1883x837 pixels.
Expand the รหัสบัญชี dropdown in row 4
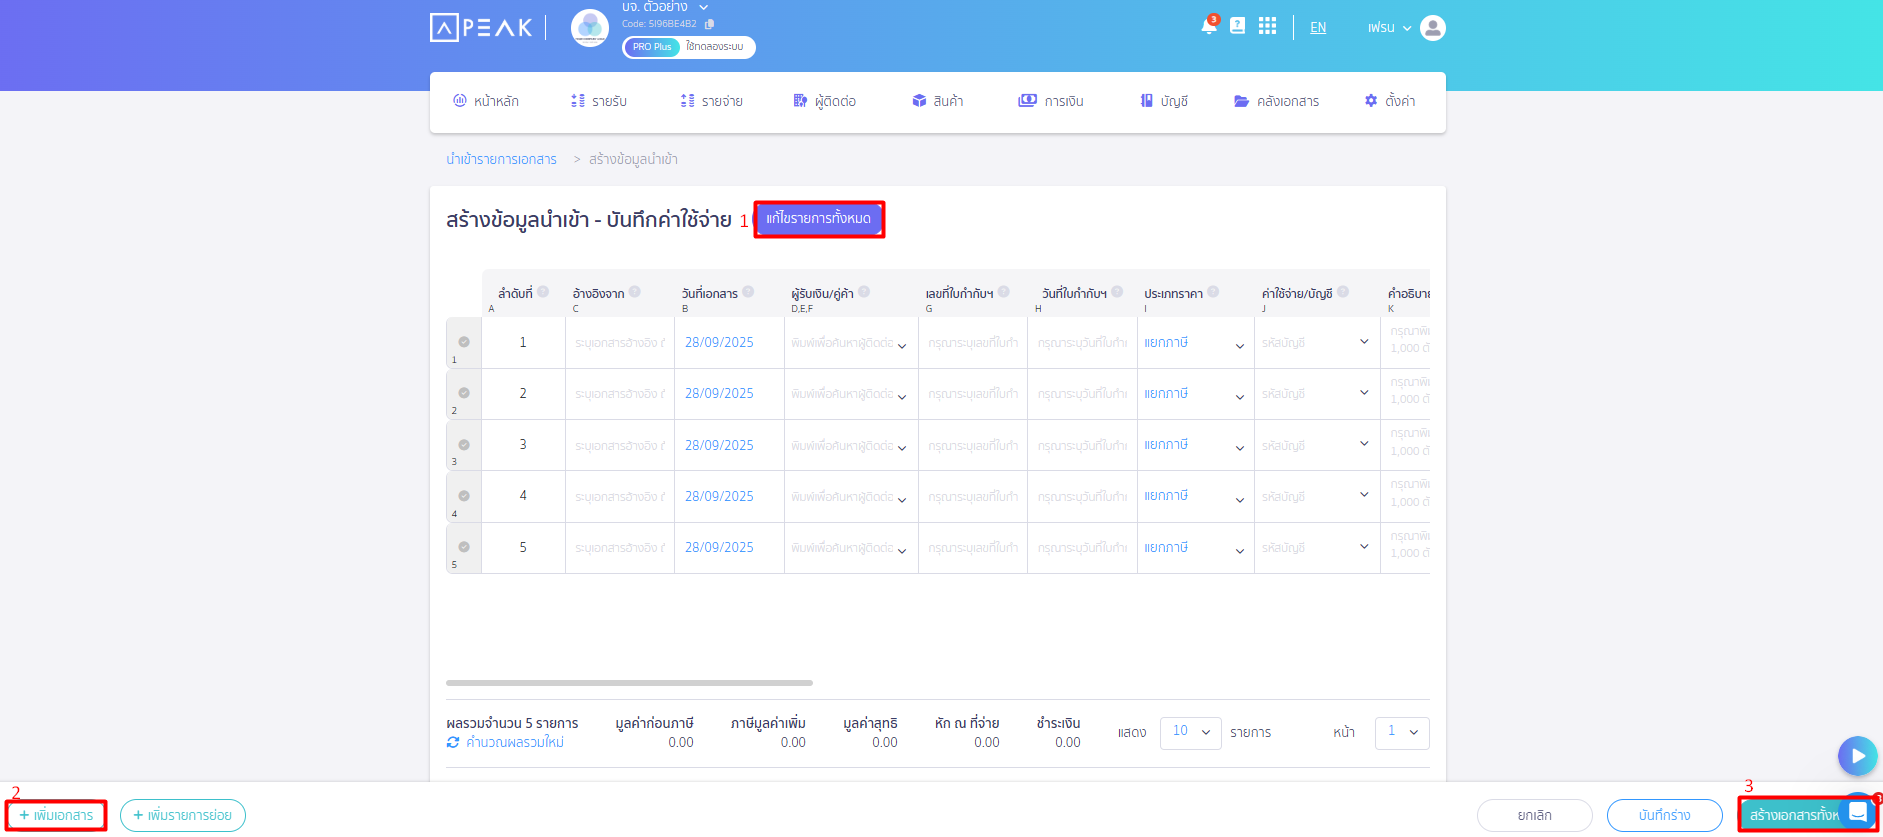(x=1363, y=495)
